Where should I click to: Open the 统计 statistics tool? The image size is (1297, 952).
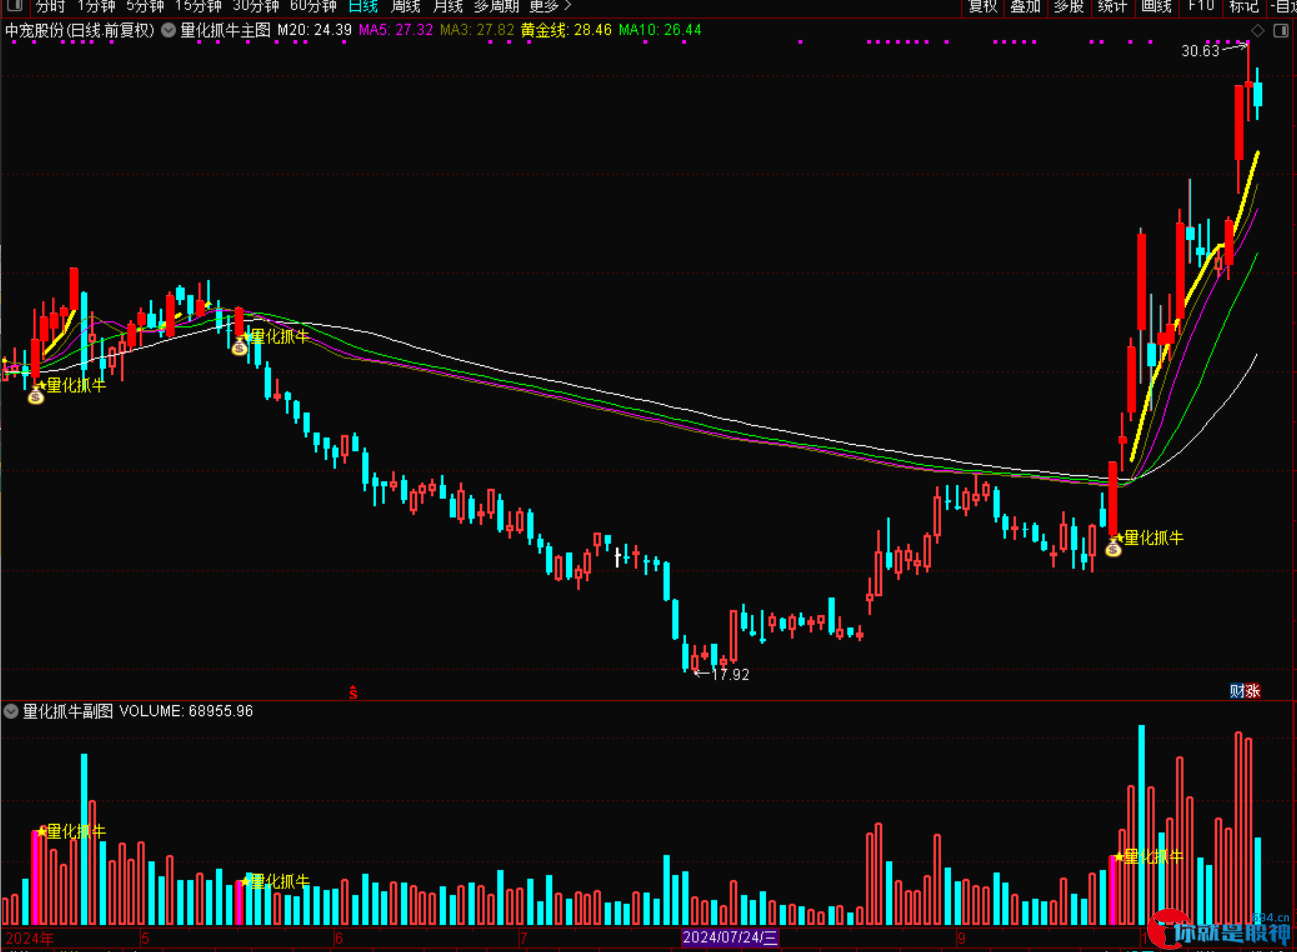point(1112,6)
